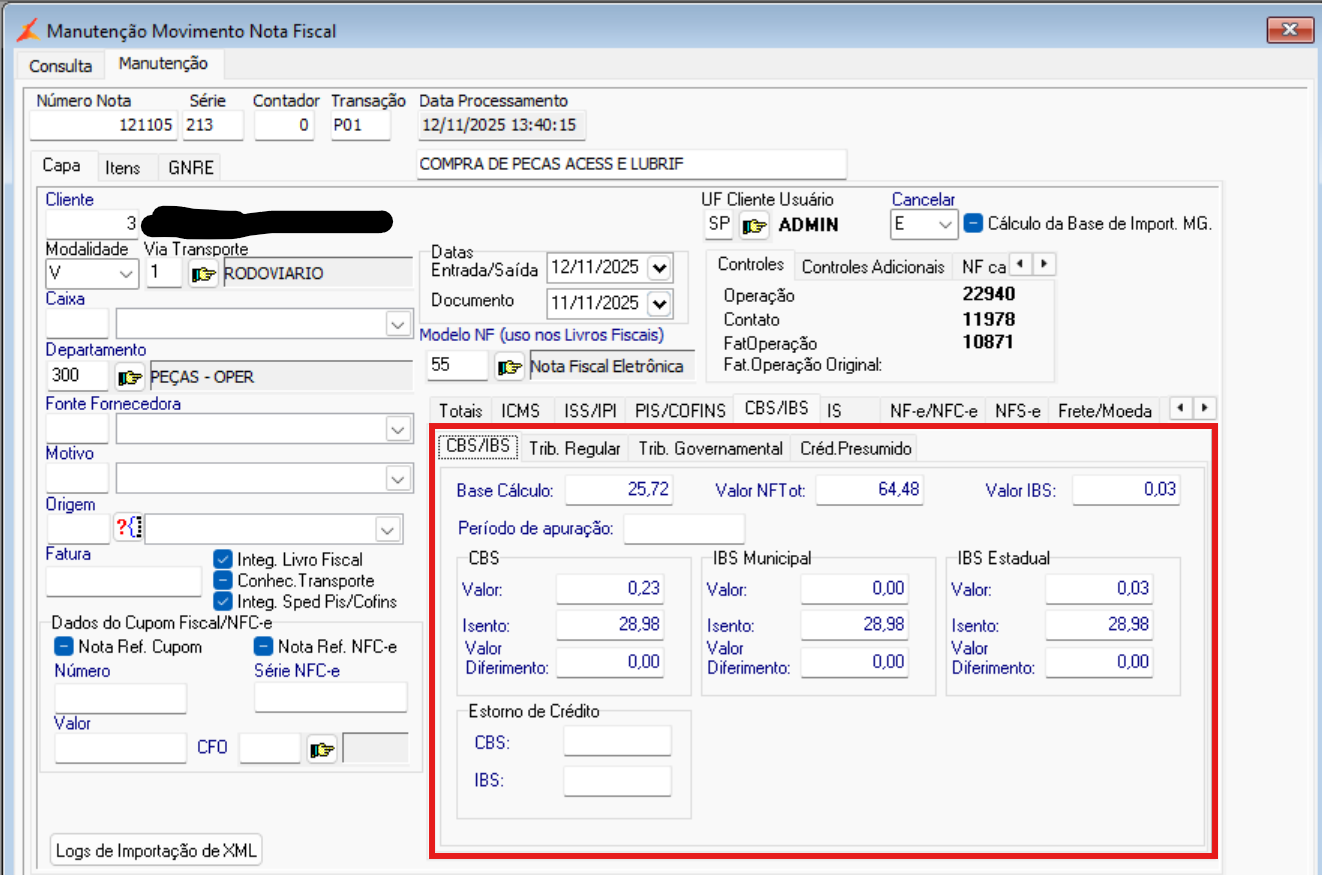
Task: Toggle the Conhec. Transporte checkbox
Action: click(223, 581)
